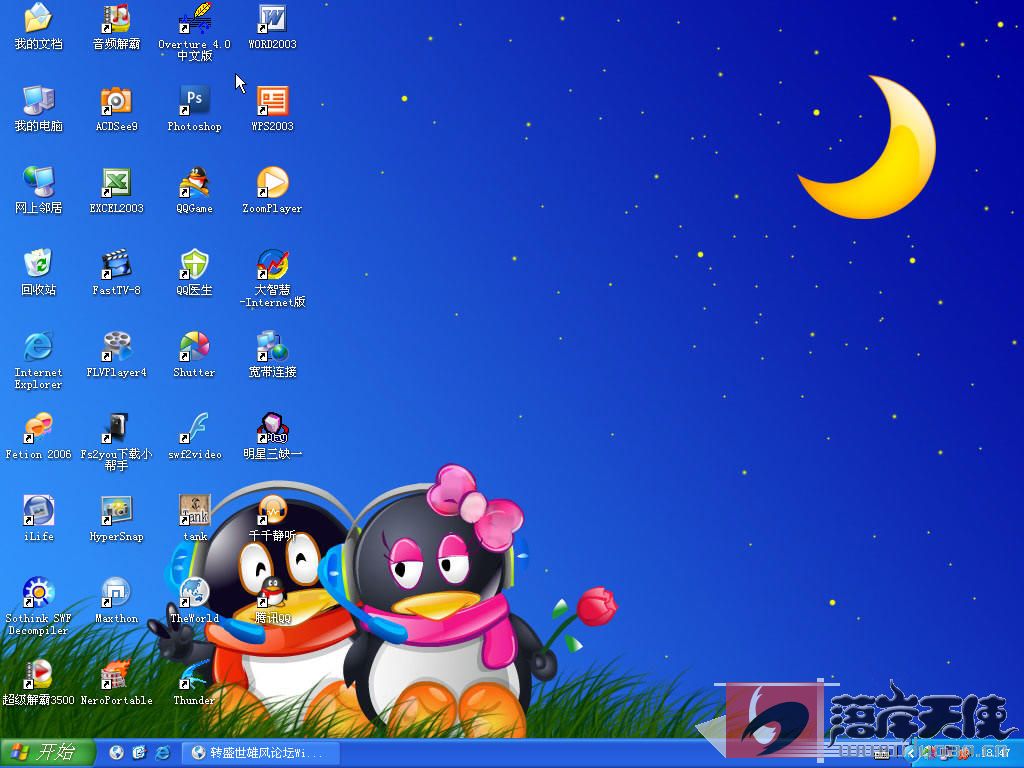This screenshot has width=1024, height=768.
Task: Click the globe quick launch icon
Action: coord(116,753)
